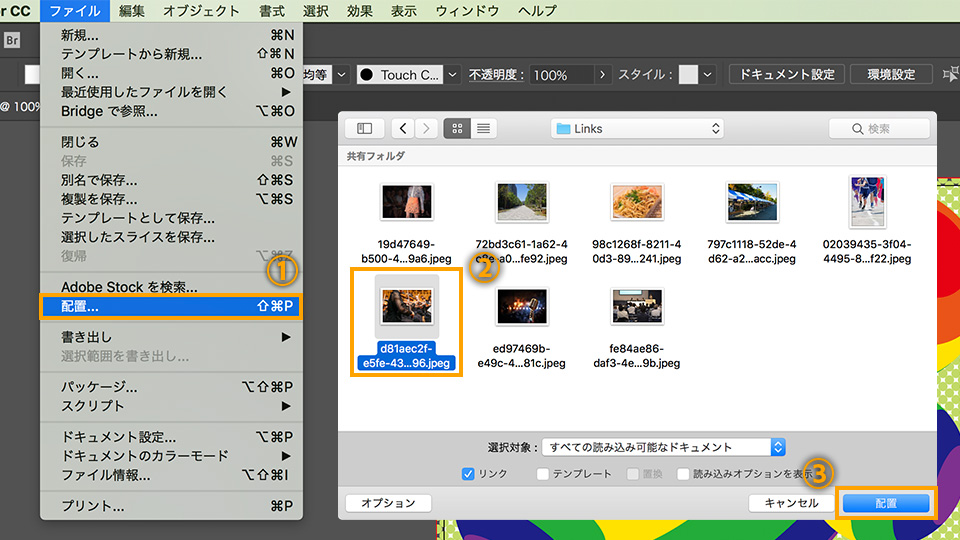Open the オブジェクト menu
The image size is (960, 540).
click(201, 11)
